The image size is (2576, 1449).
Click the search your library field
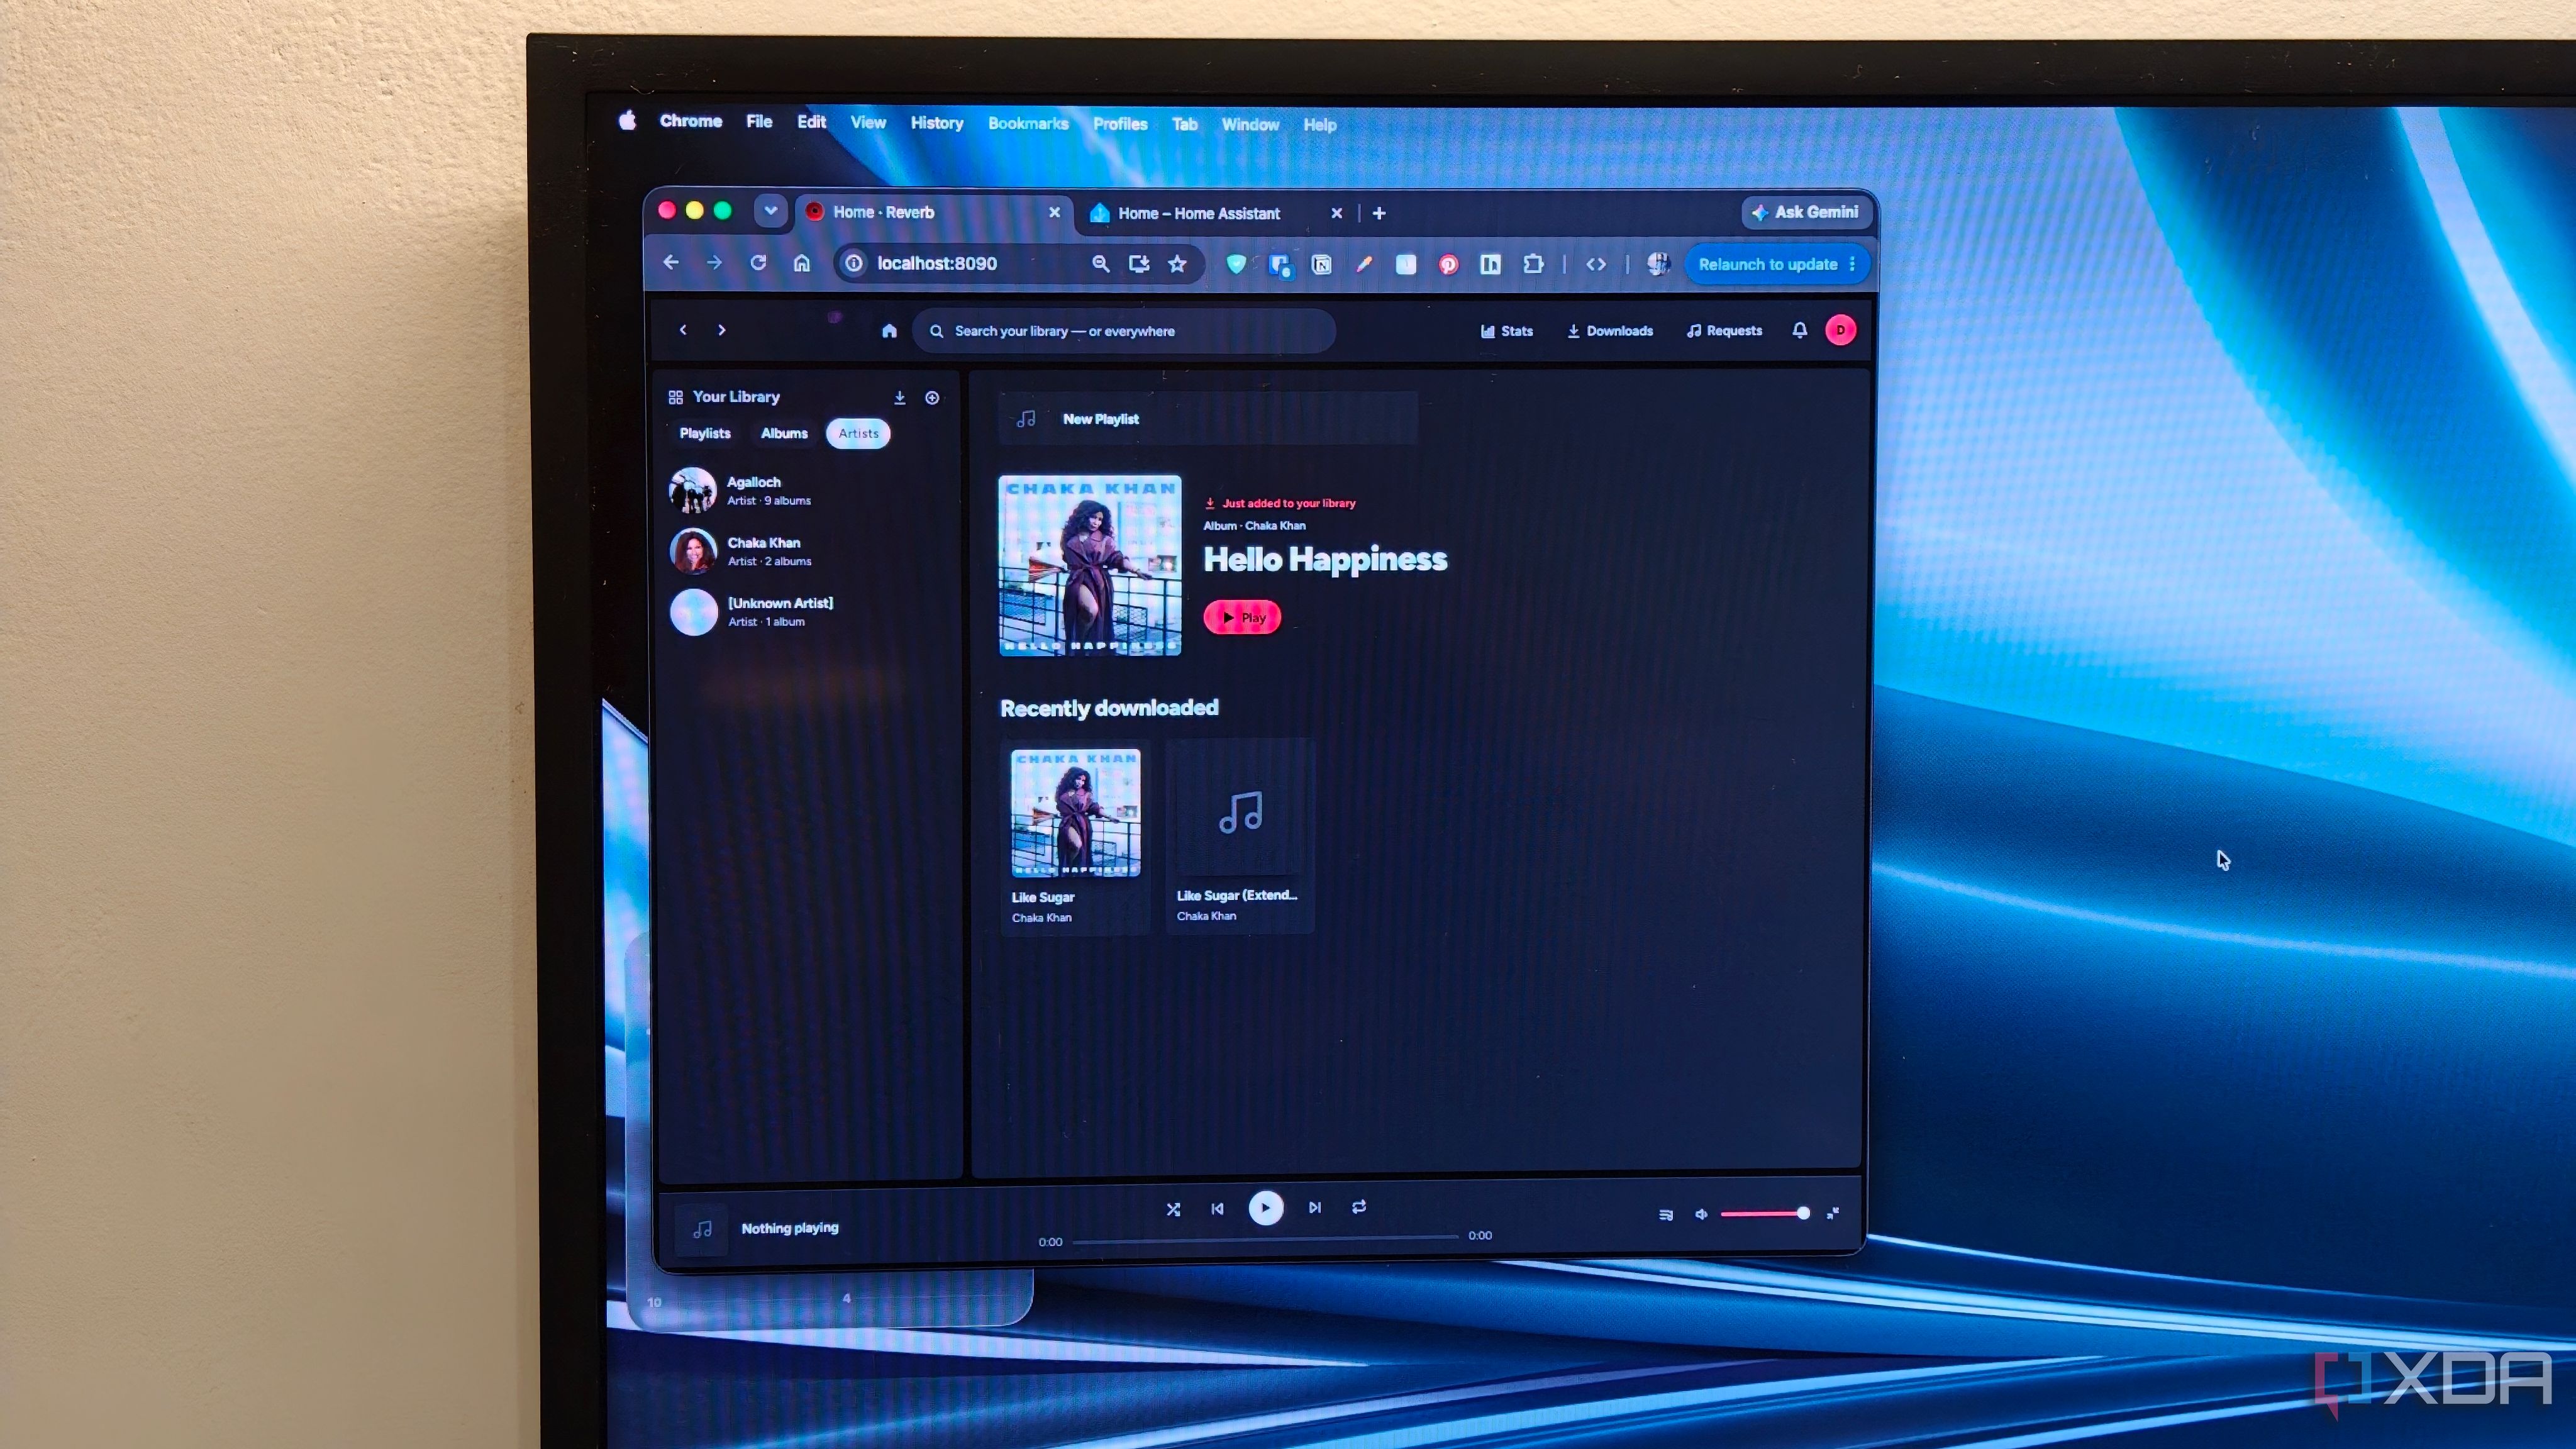pos(1124,331)
